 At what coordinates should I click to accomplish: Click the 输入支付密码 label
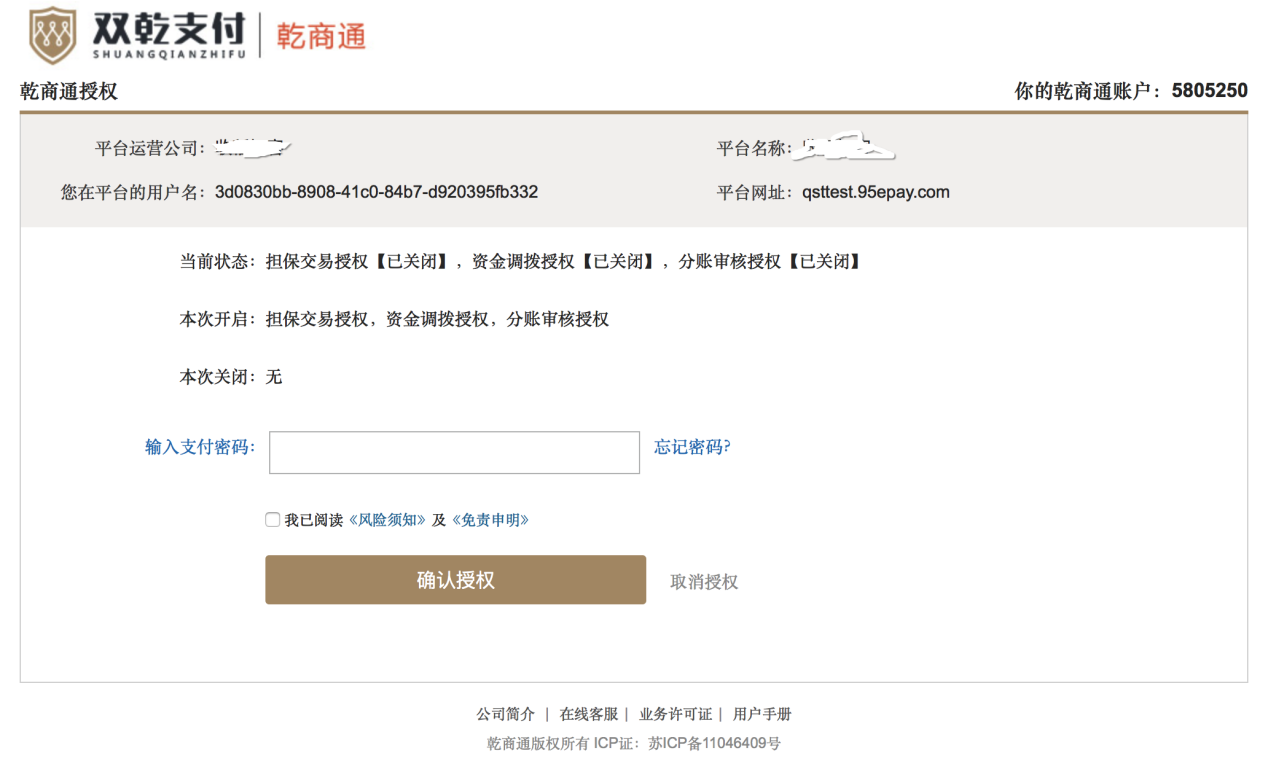[x=200, y=447]
